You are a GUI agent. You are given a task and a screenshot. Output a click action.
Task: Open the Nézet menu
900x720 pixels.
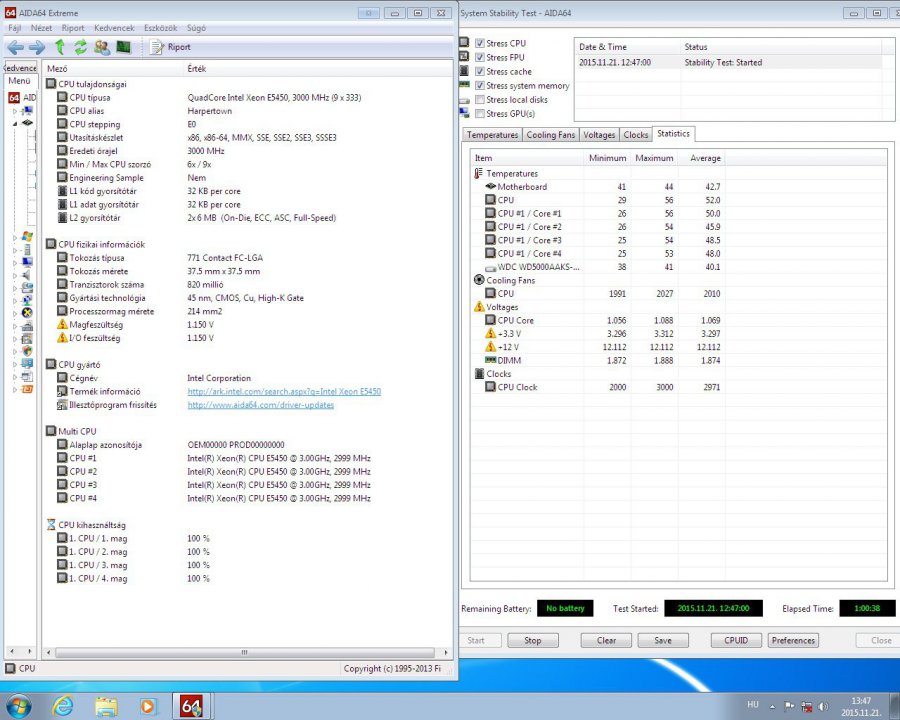point(41,28)
